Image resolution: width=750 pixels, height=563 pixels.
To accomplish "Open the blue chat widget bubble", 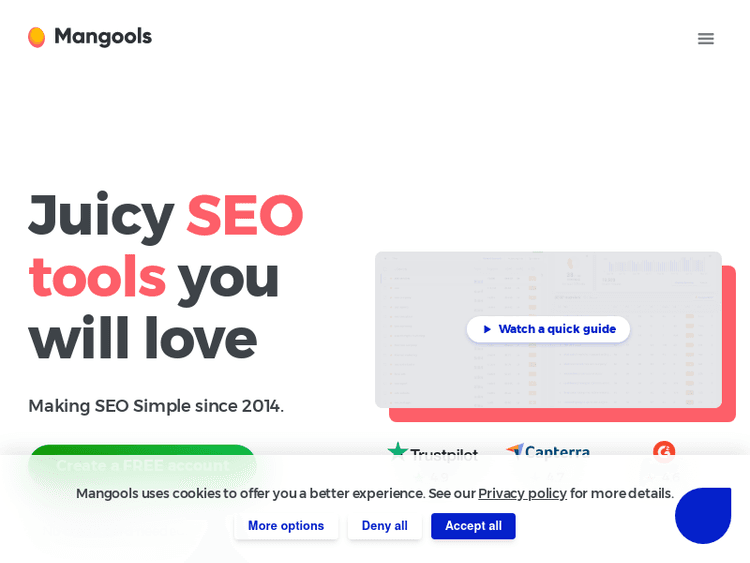I will point(703,516).
